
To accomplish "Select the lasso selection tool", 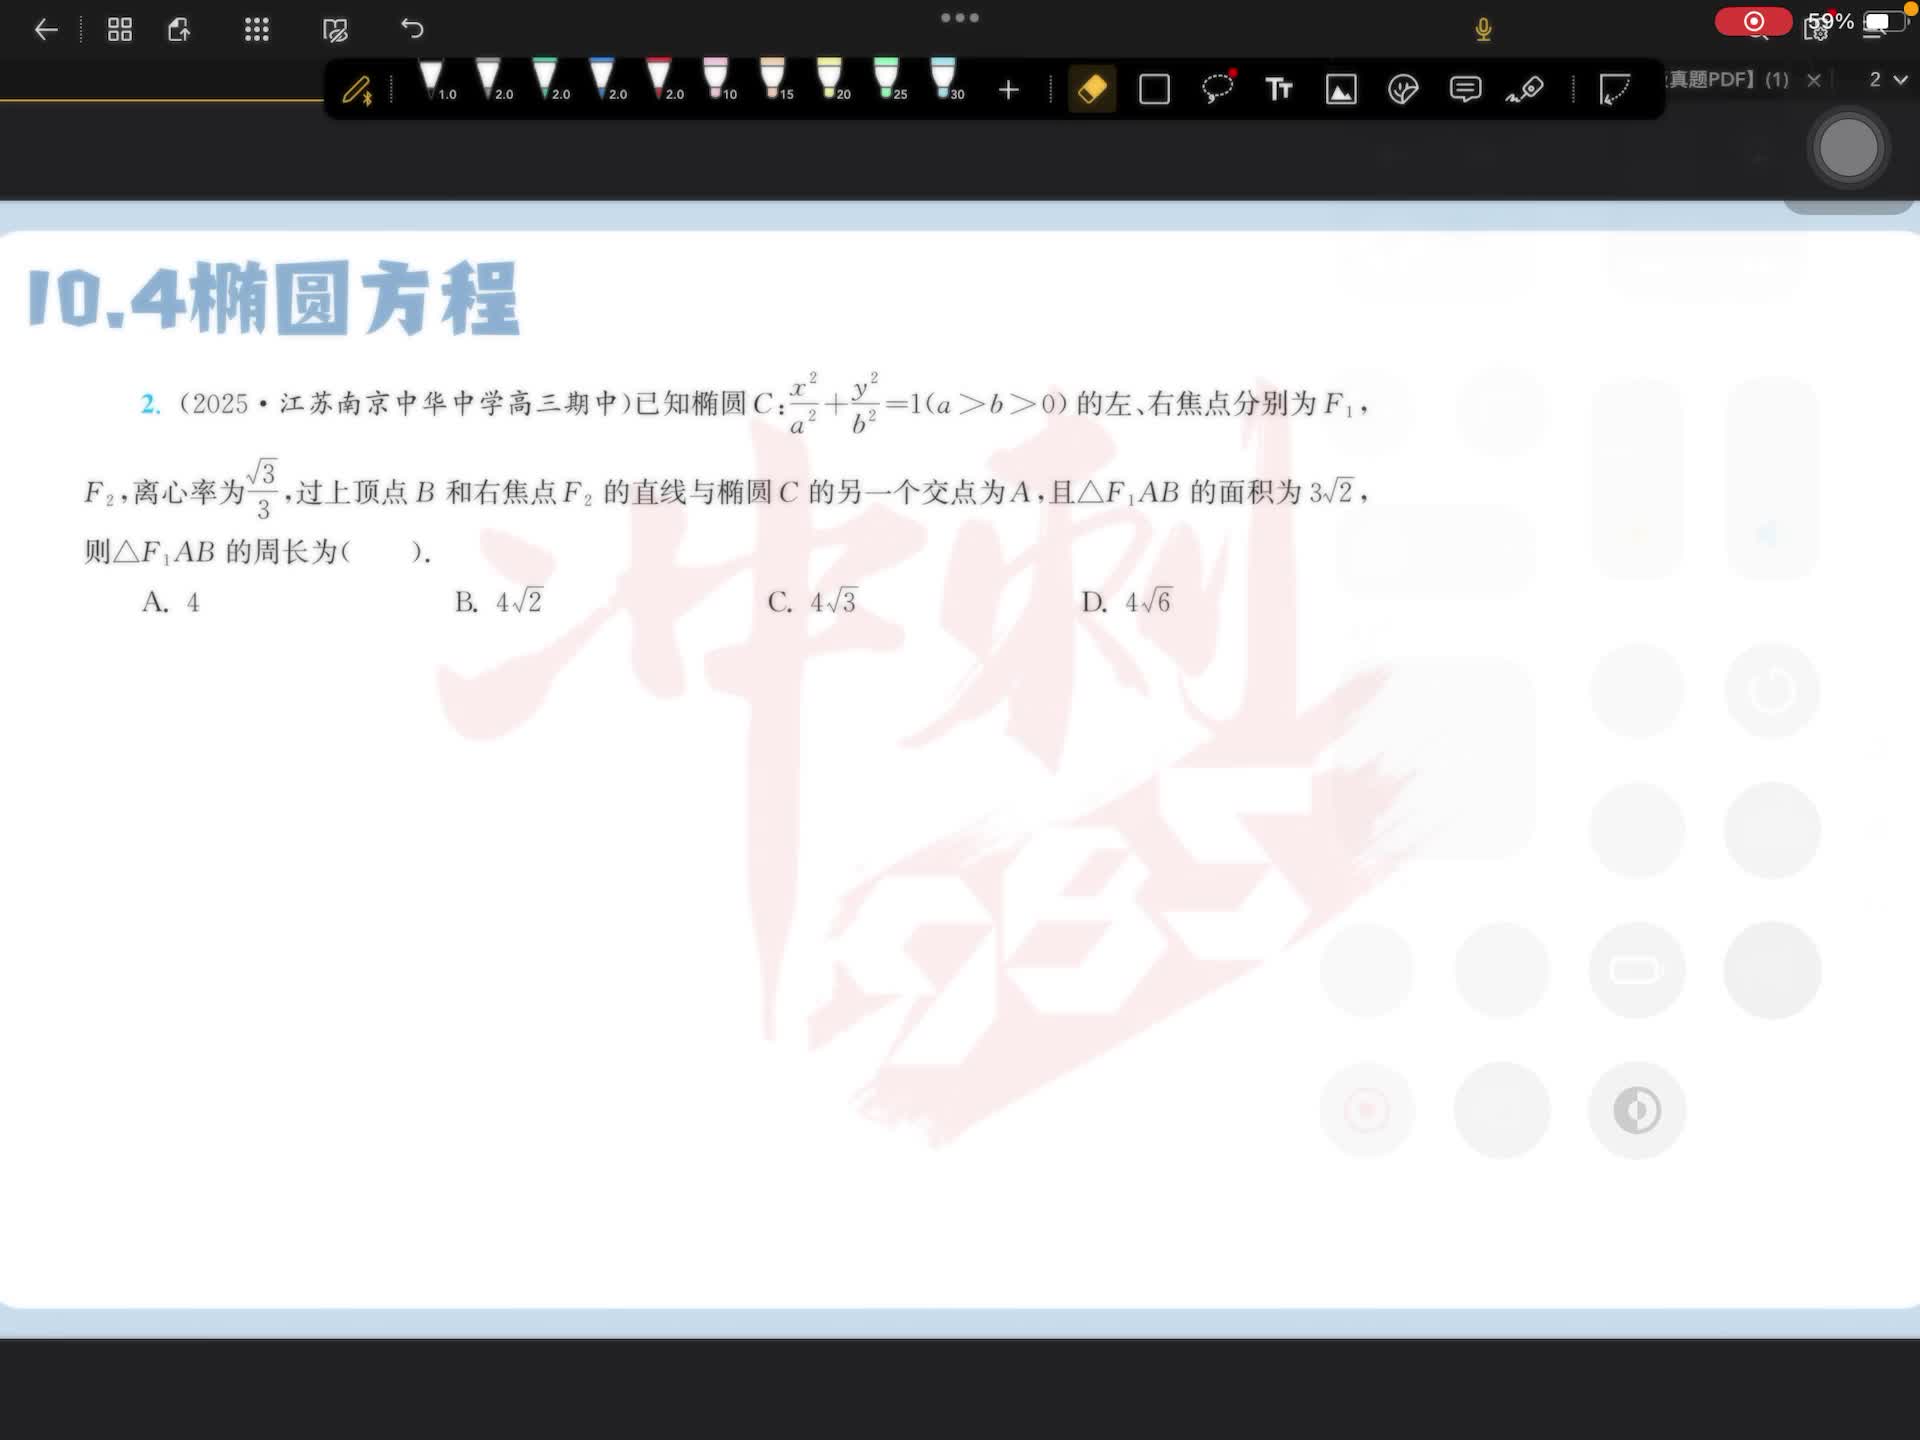I will pyautogui.click(x=1217, y=89).
